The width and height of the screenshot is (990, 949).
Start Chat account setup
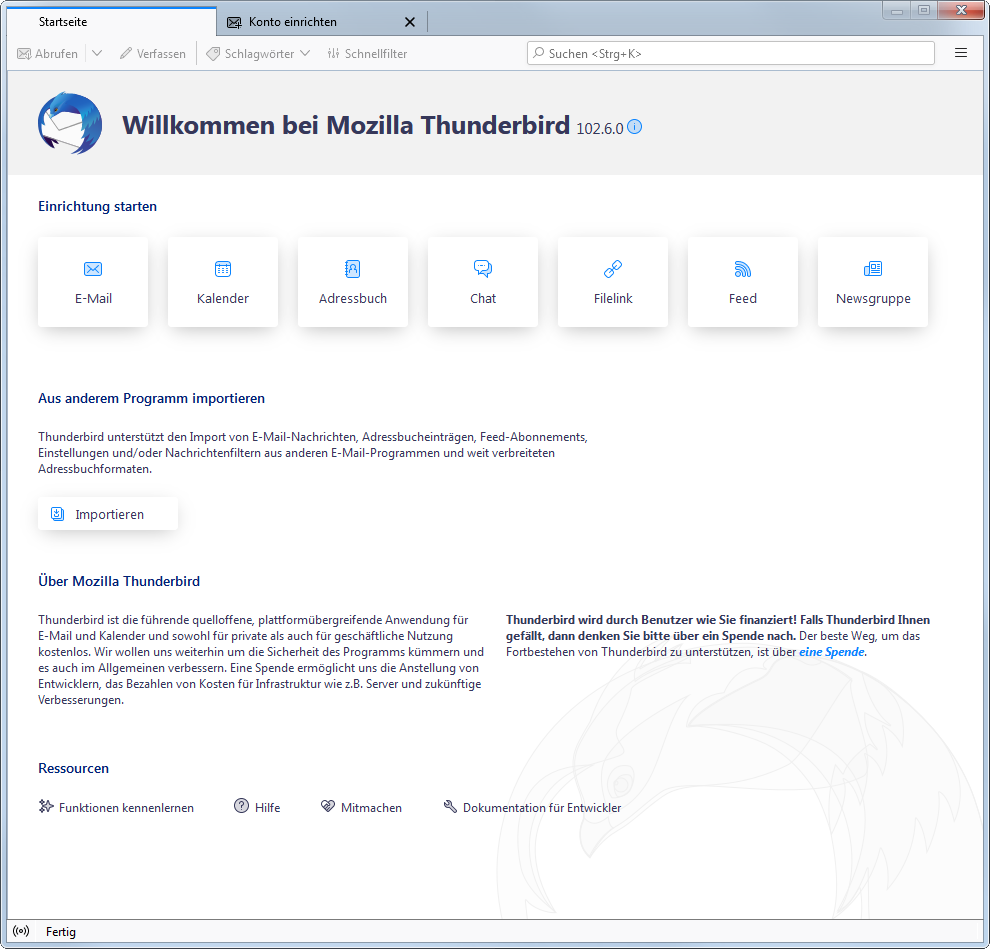click(483, 282)
